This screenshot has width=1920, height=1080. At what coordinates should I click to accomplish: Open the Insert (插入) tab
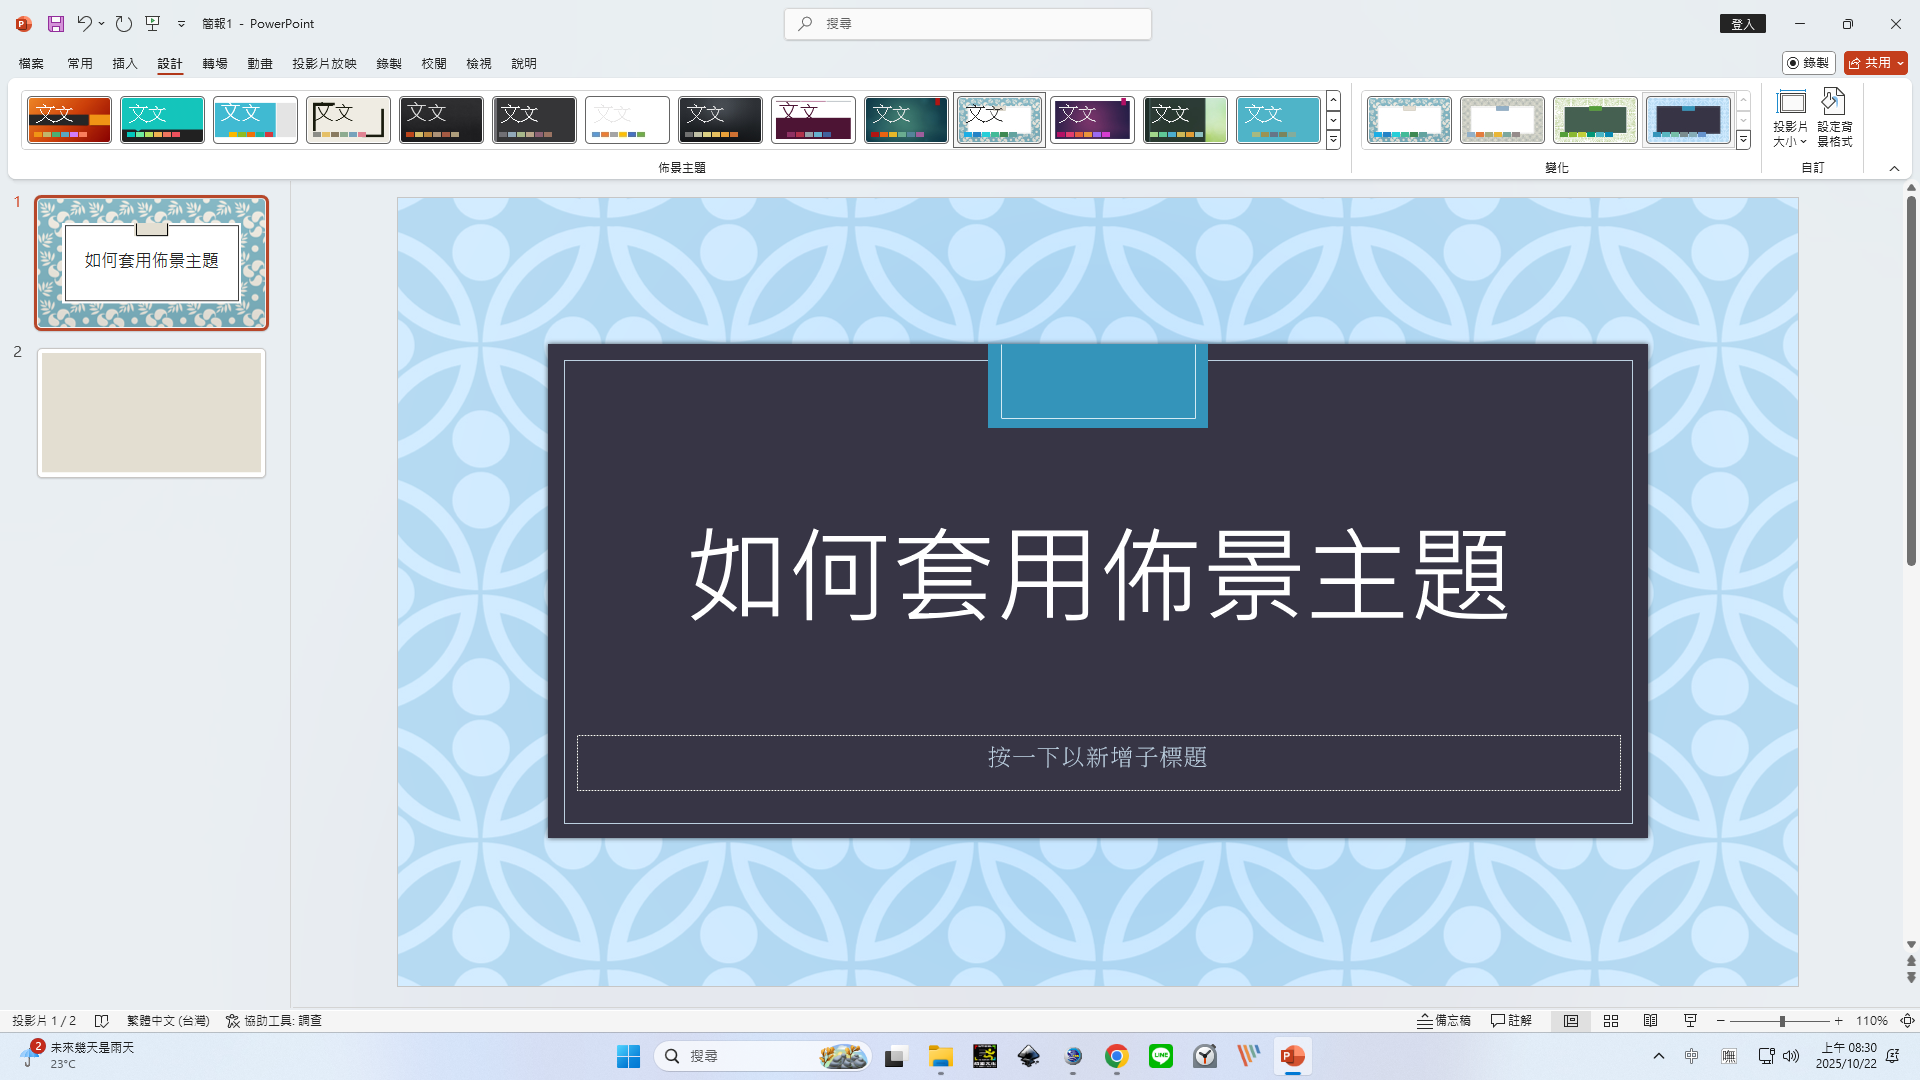point(125,63)
